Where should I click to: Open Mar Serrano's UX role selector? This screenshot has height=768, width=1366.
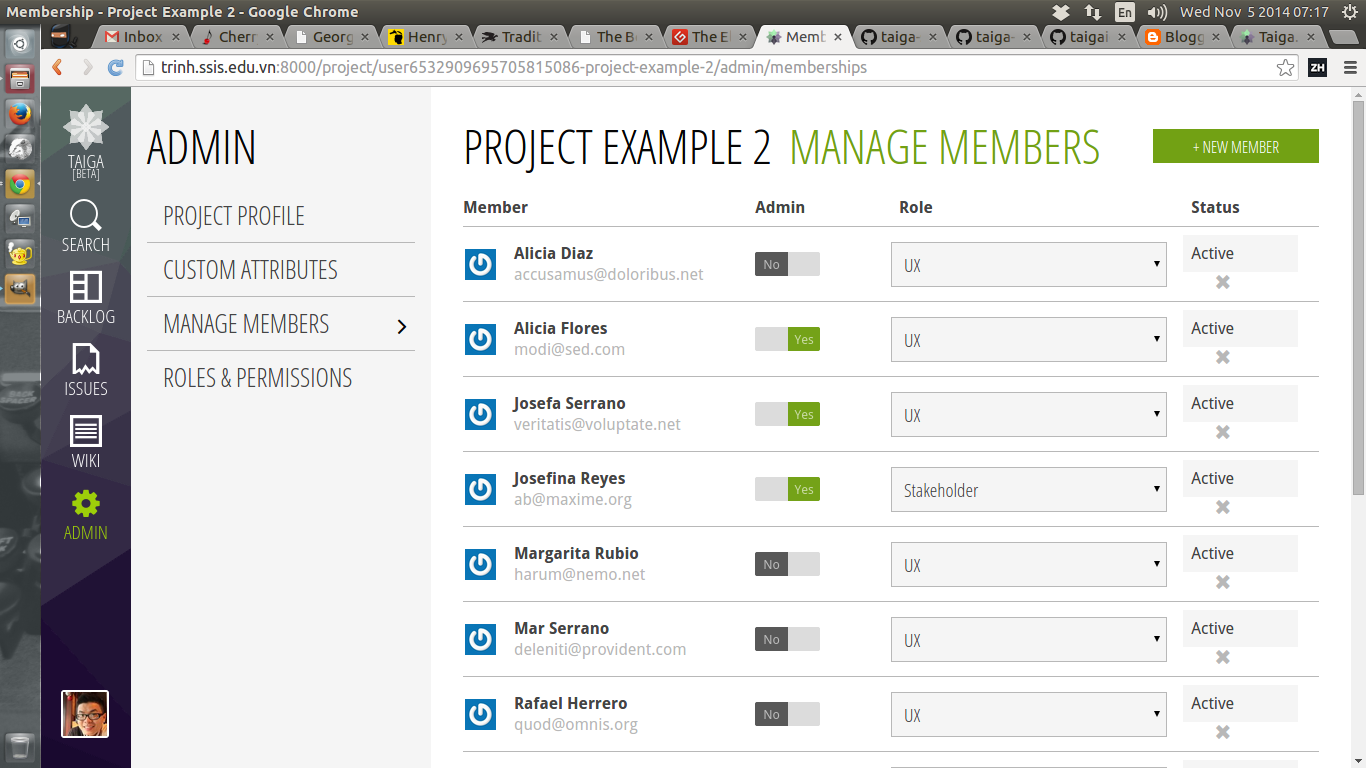1028,639
